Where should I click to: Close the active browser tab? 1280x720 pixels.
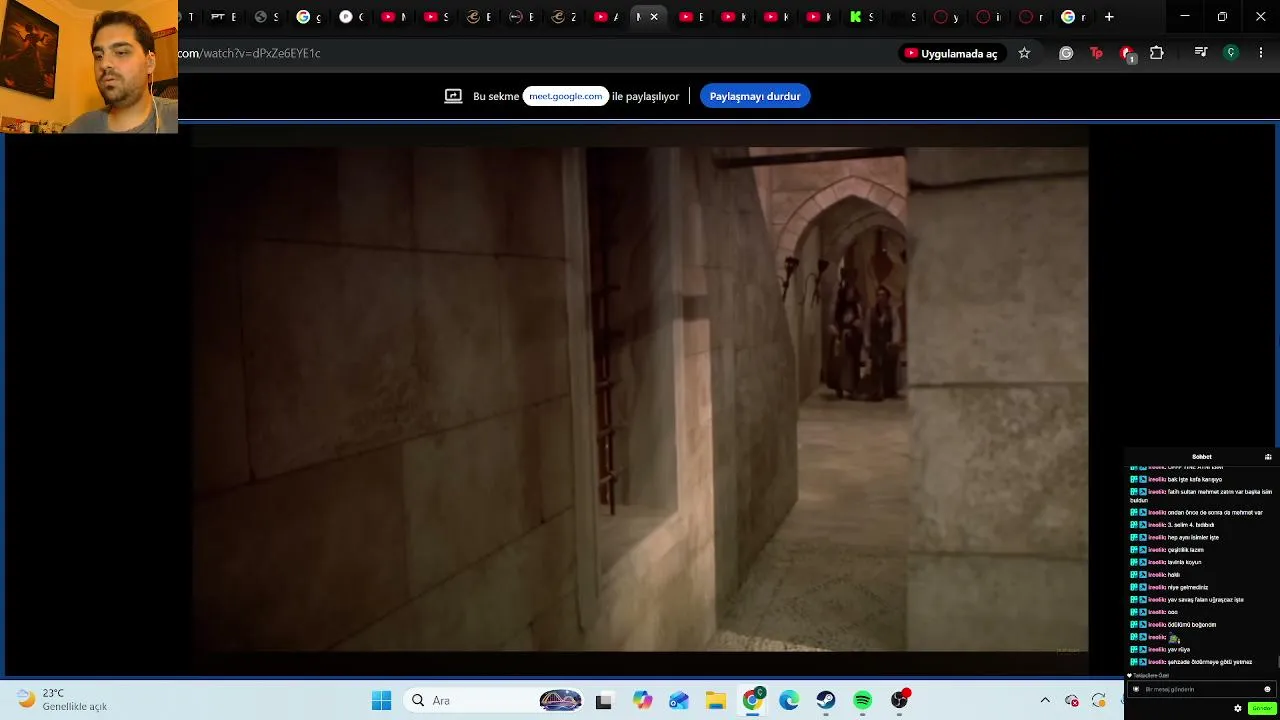[x=654, y=17]
